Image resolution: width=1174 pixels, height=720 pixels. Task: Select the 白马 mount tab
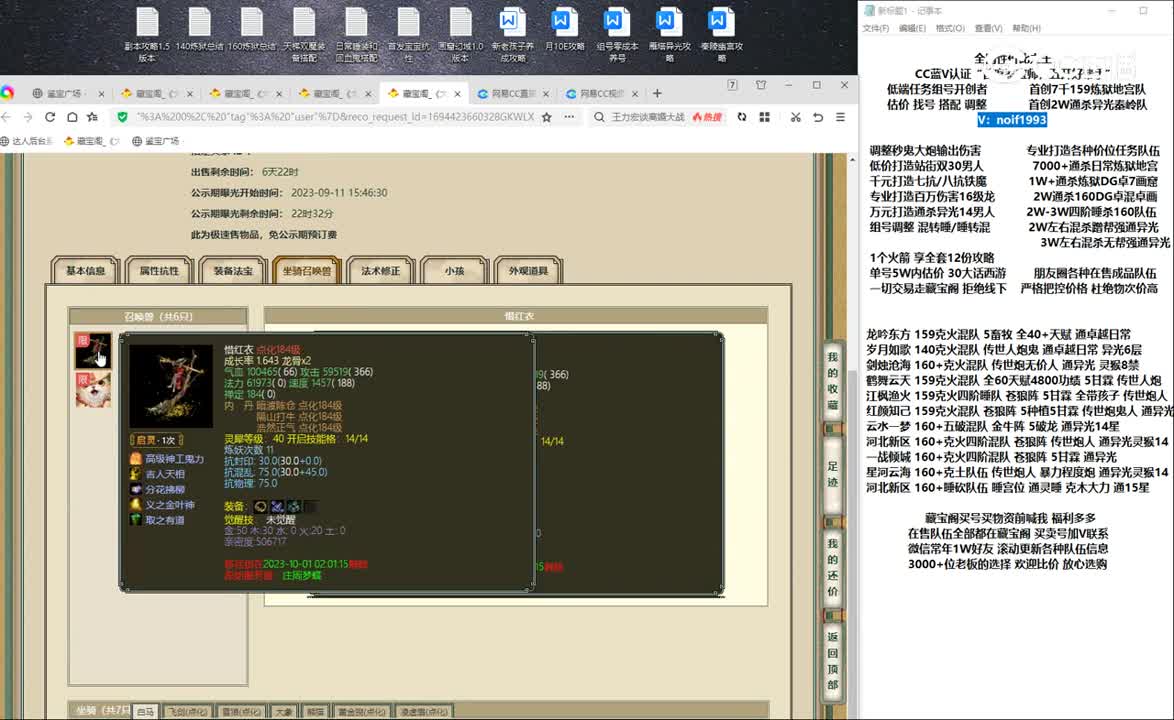click(x=146, y=712)
